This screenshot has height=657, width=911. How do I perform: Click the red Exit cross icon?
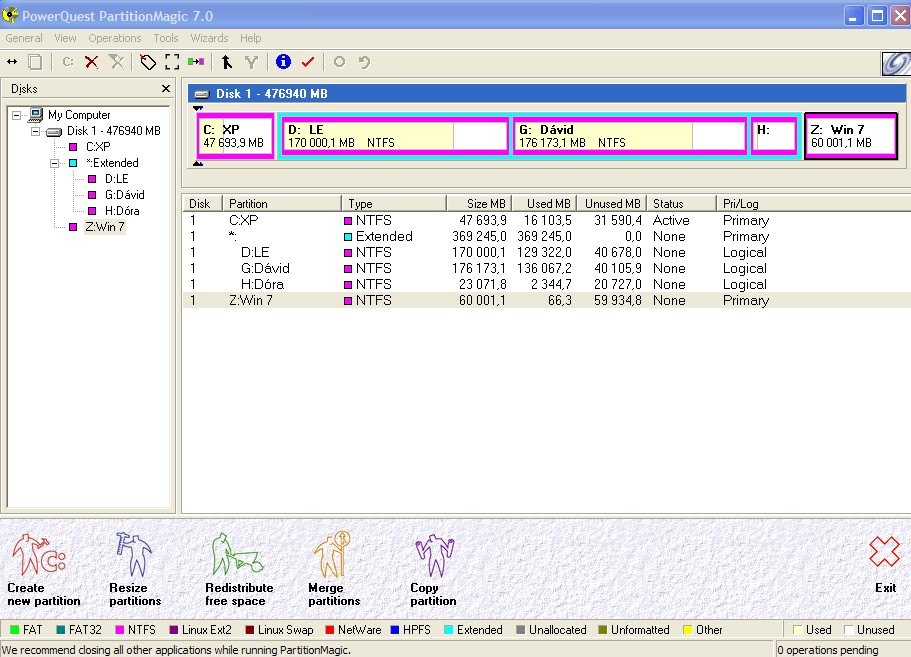(x=885, y=551)
